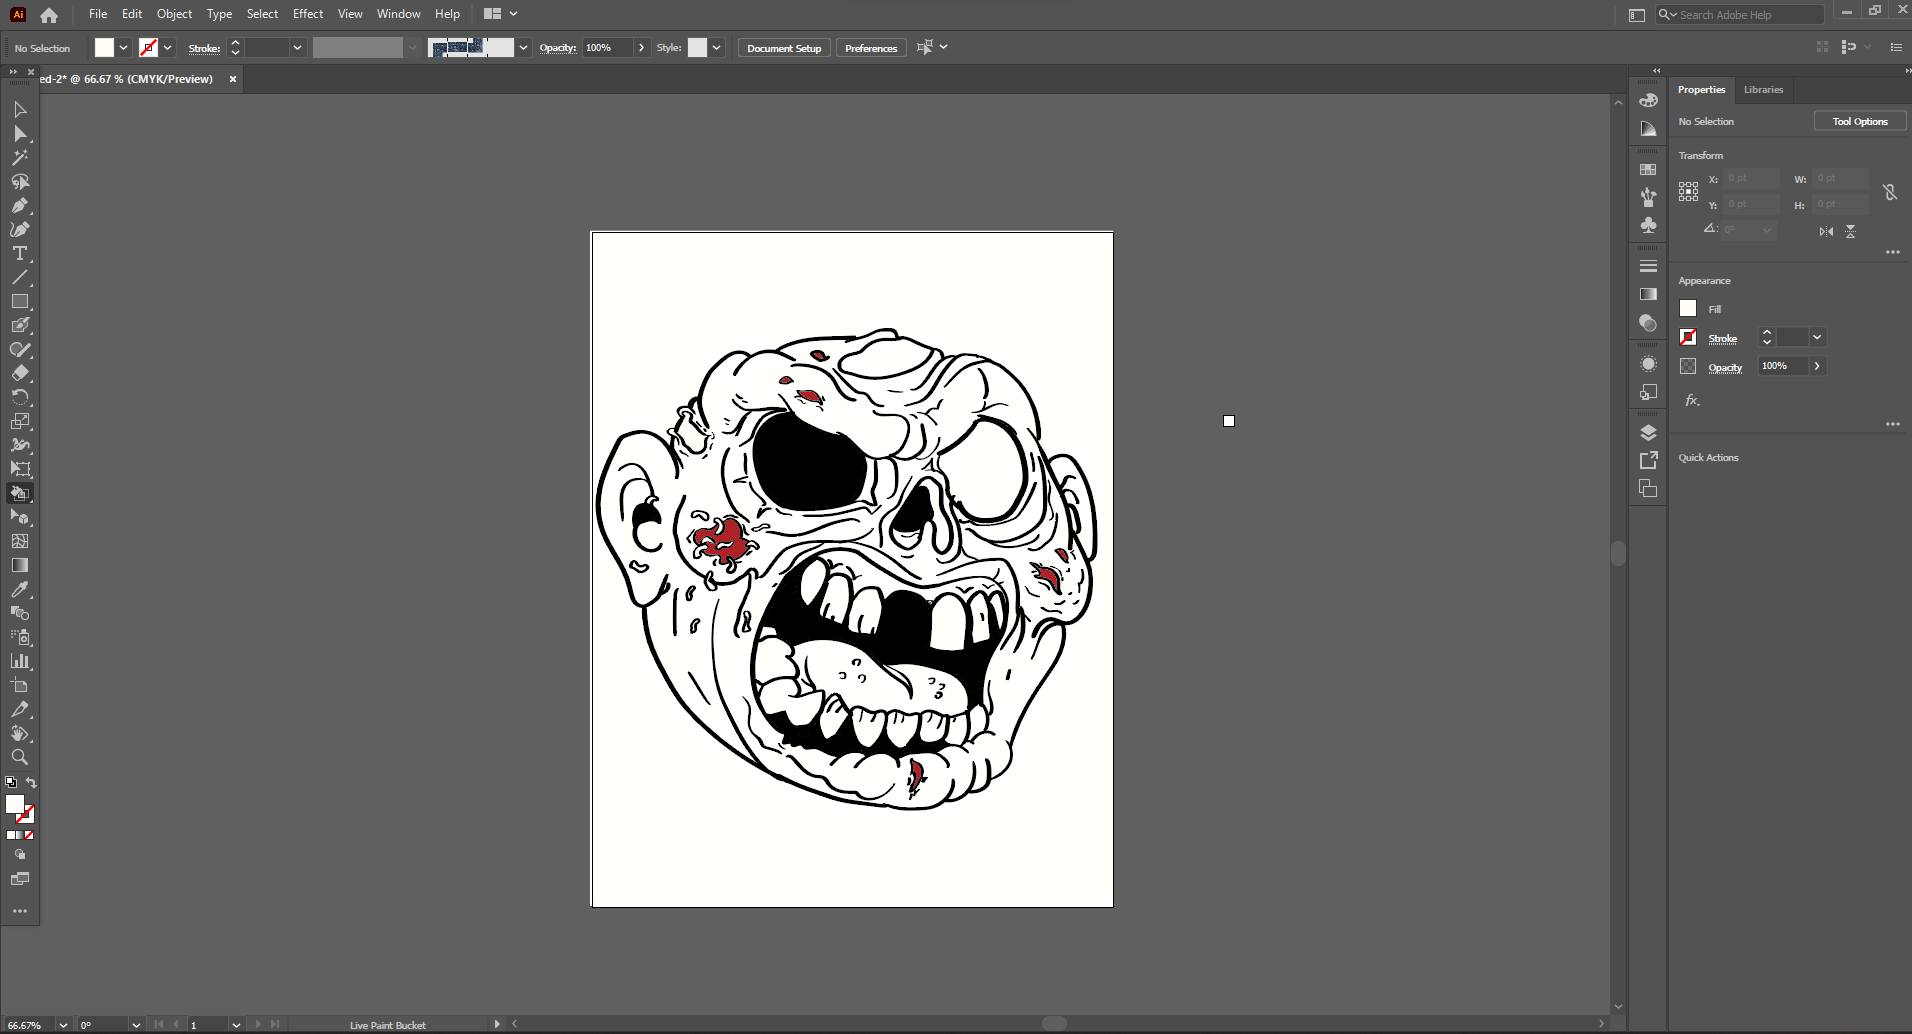The height and width of the screenshot is (1034, 1912).
Task: Select the Zoom tool
Action: [x=19, y=757]
